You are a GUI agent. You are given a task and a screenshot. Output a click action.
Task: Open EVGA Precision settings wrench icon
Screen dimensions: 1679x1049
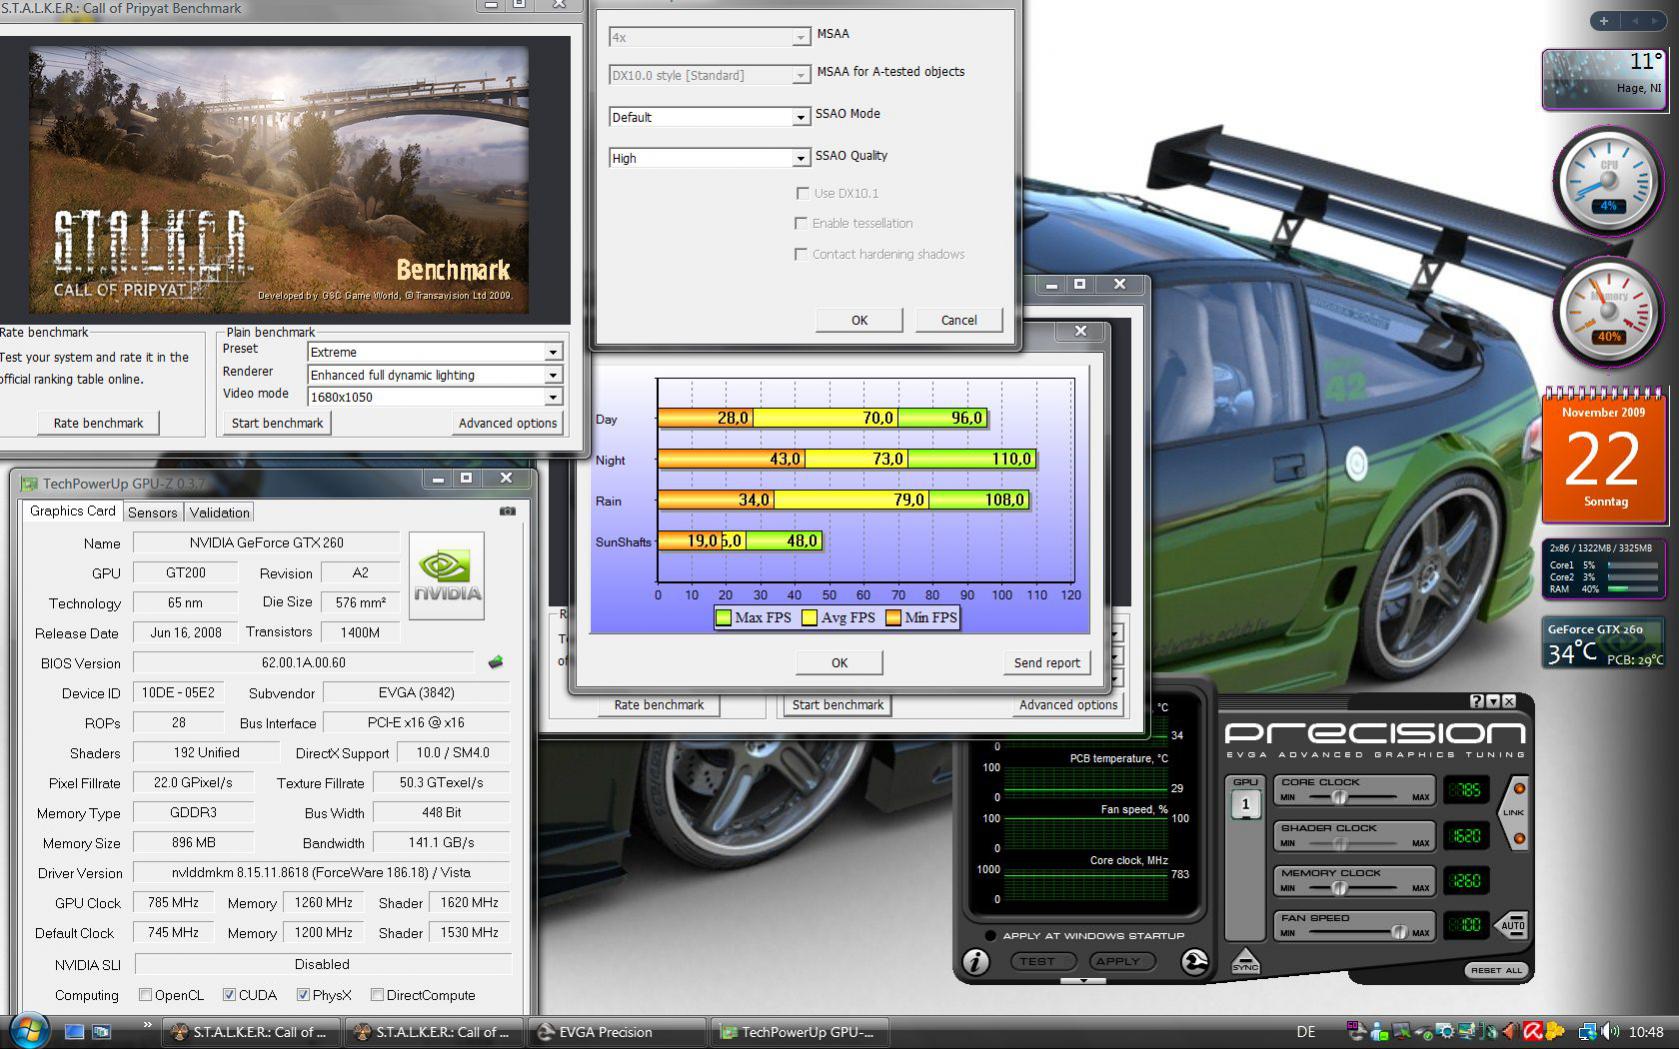coord(1194,962)
